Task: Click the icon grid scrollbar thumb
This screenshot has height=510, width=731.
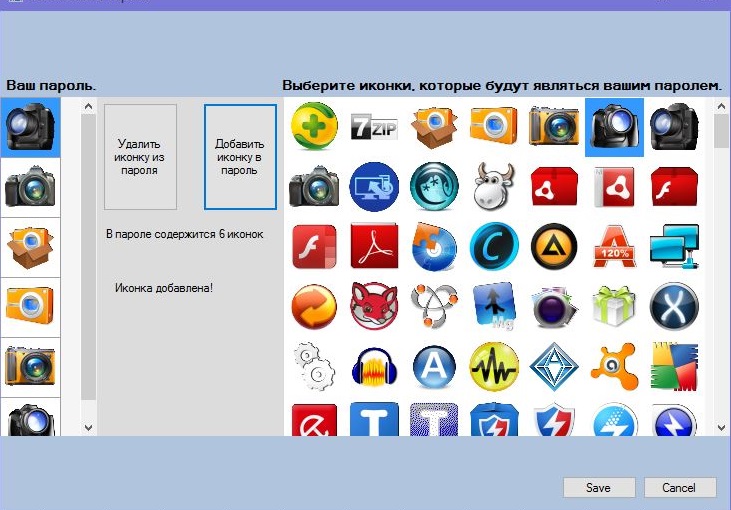Action: pyautogui.click(x=721, y=131)
